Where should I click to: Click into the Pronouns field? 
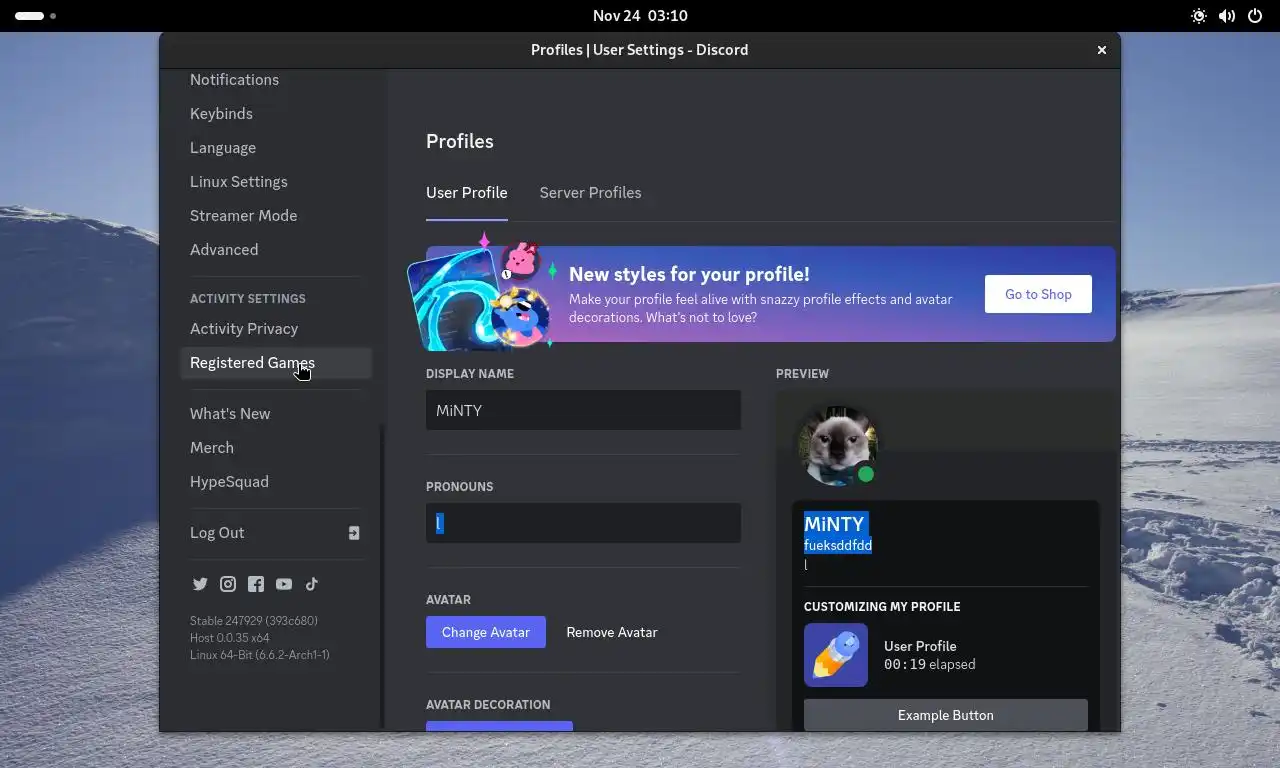click(583, 523)
